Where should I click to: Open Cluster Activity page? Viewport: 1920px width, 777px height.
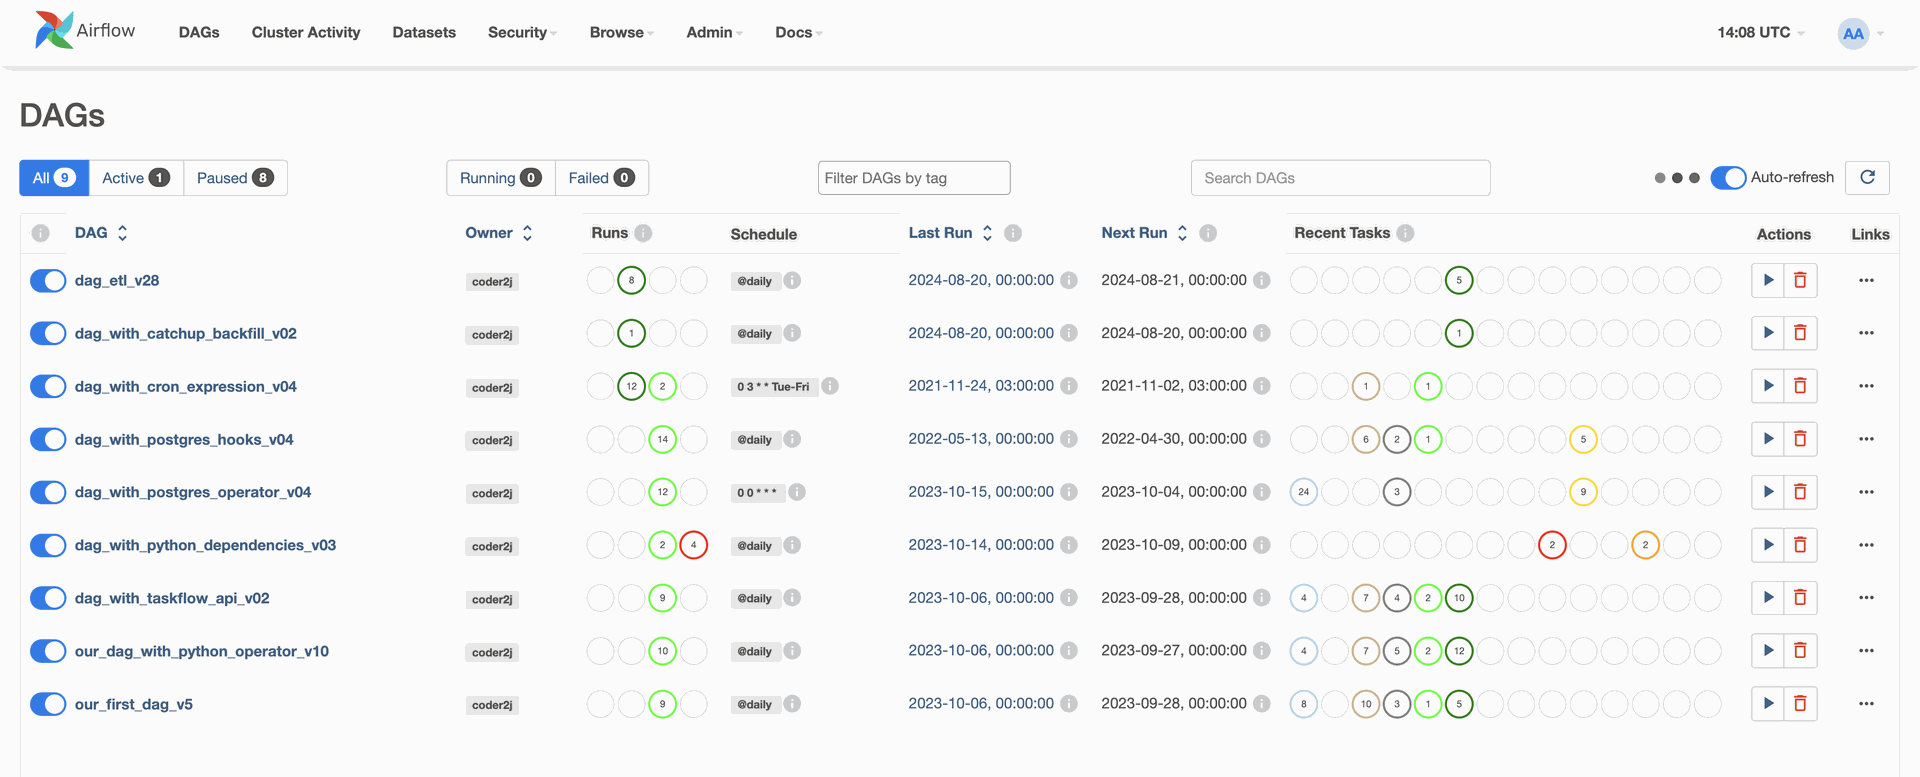click(306, 32)
